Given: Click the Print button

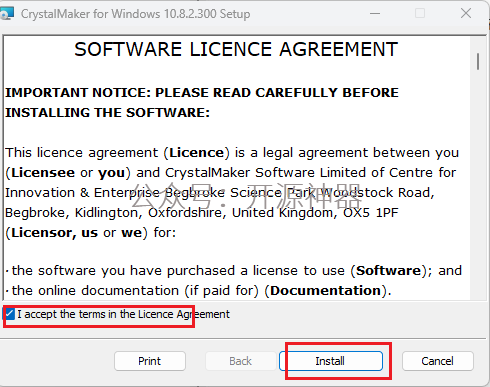Looking at the screenshot, I should click(x=150, y=361).
